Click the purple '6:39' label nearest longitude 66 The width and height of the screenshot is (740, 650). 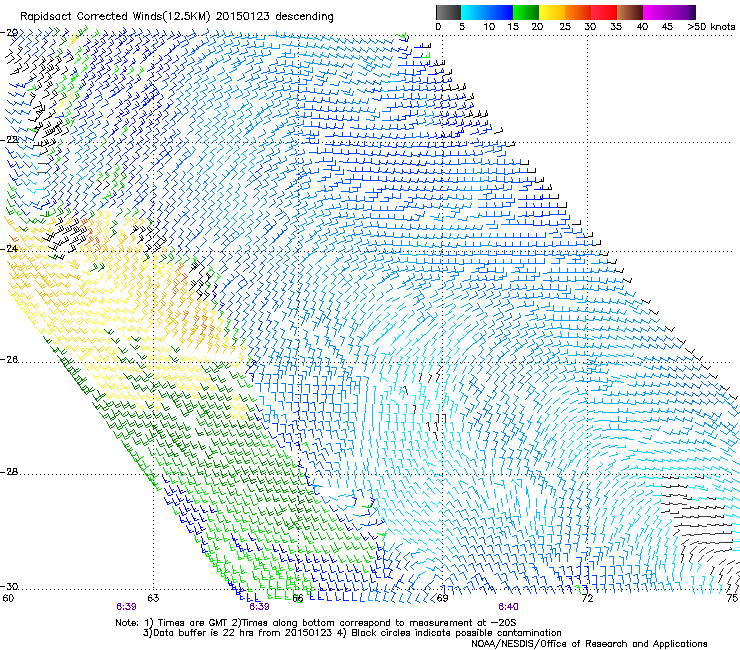point(260,607)
